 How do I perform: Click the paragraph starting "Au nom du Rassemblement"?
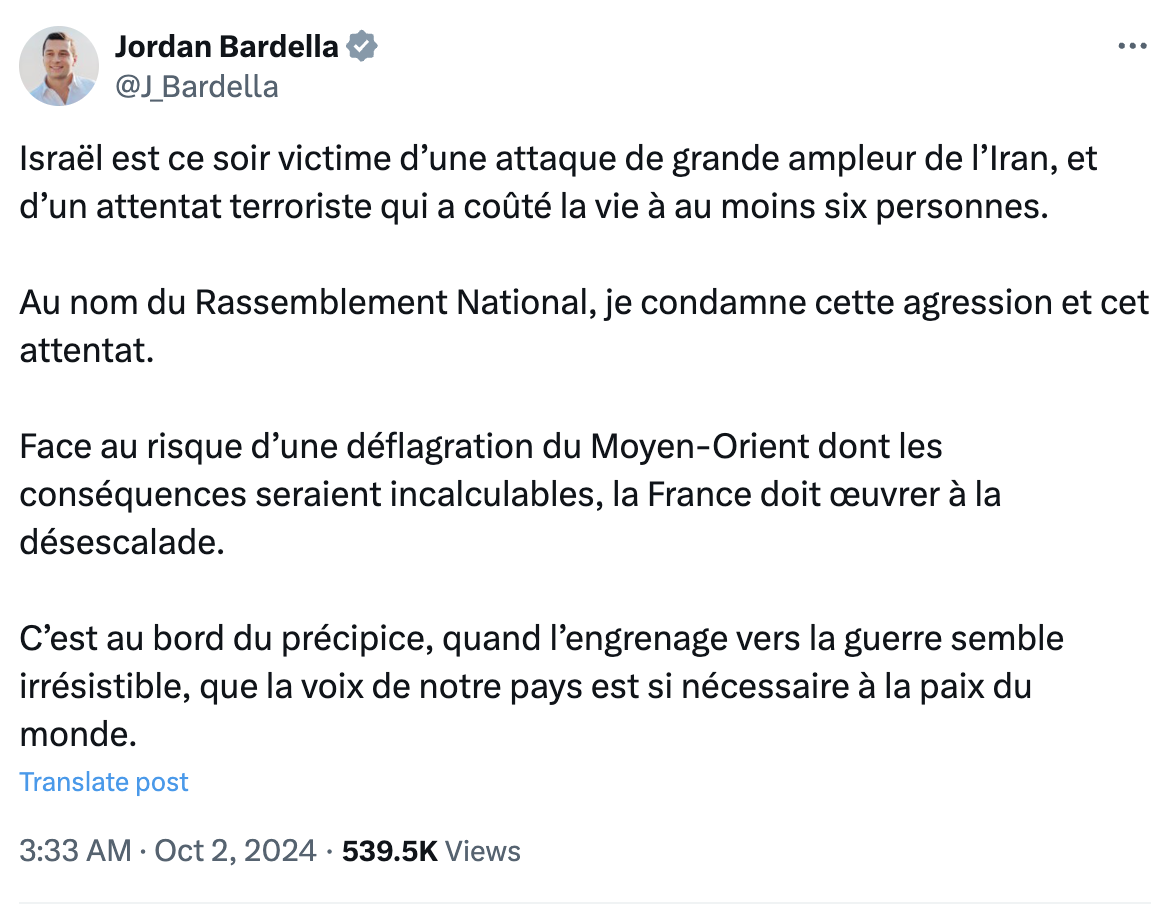[x=584, y=326]
